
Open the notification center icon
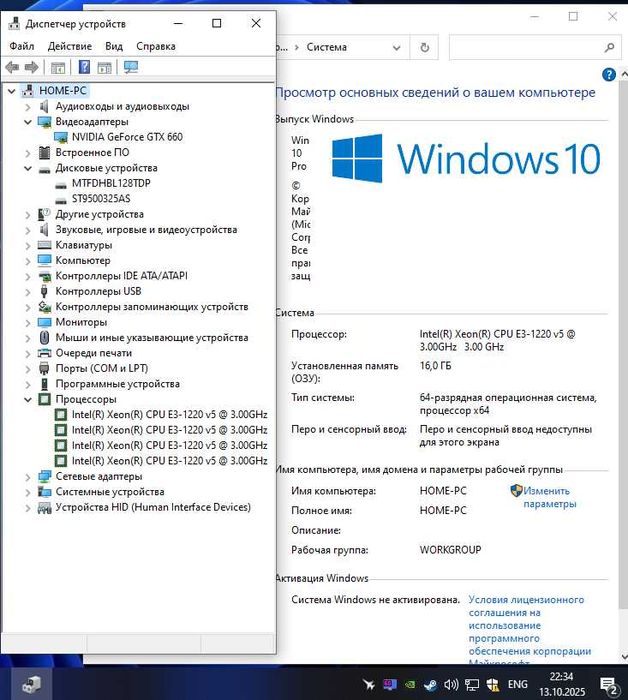point(609,685)
